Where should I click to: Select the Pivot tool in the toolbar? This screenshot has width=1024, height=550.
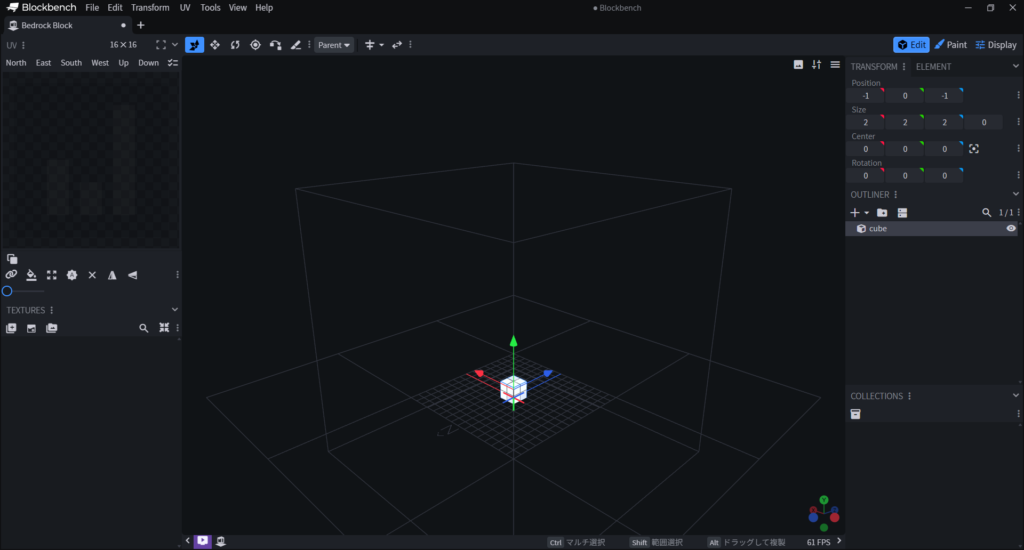tap(255, 45)
